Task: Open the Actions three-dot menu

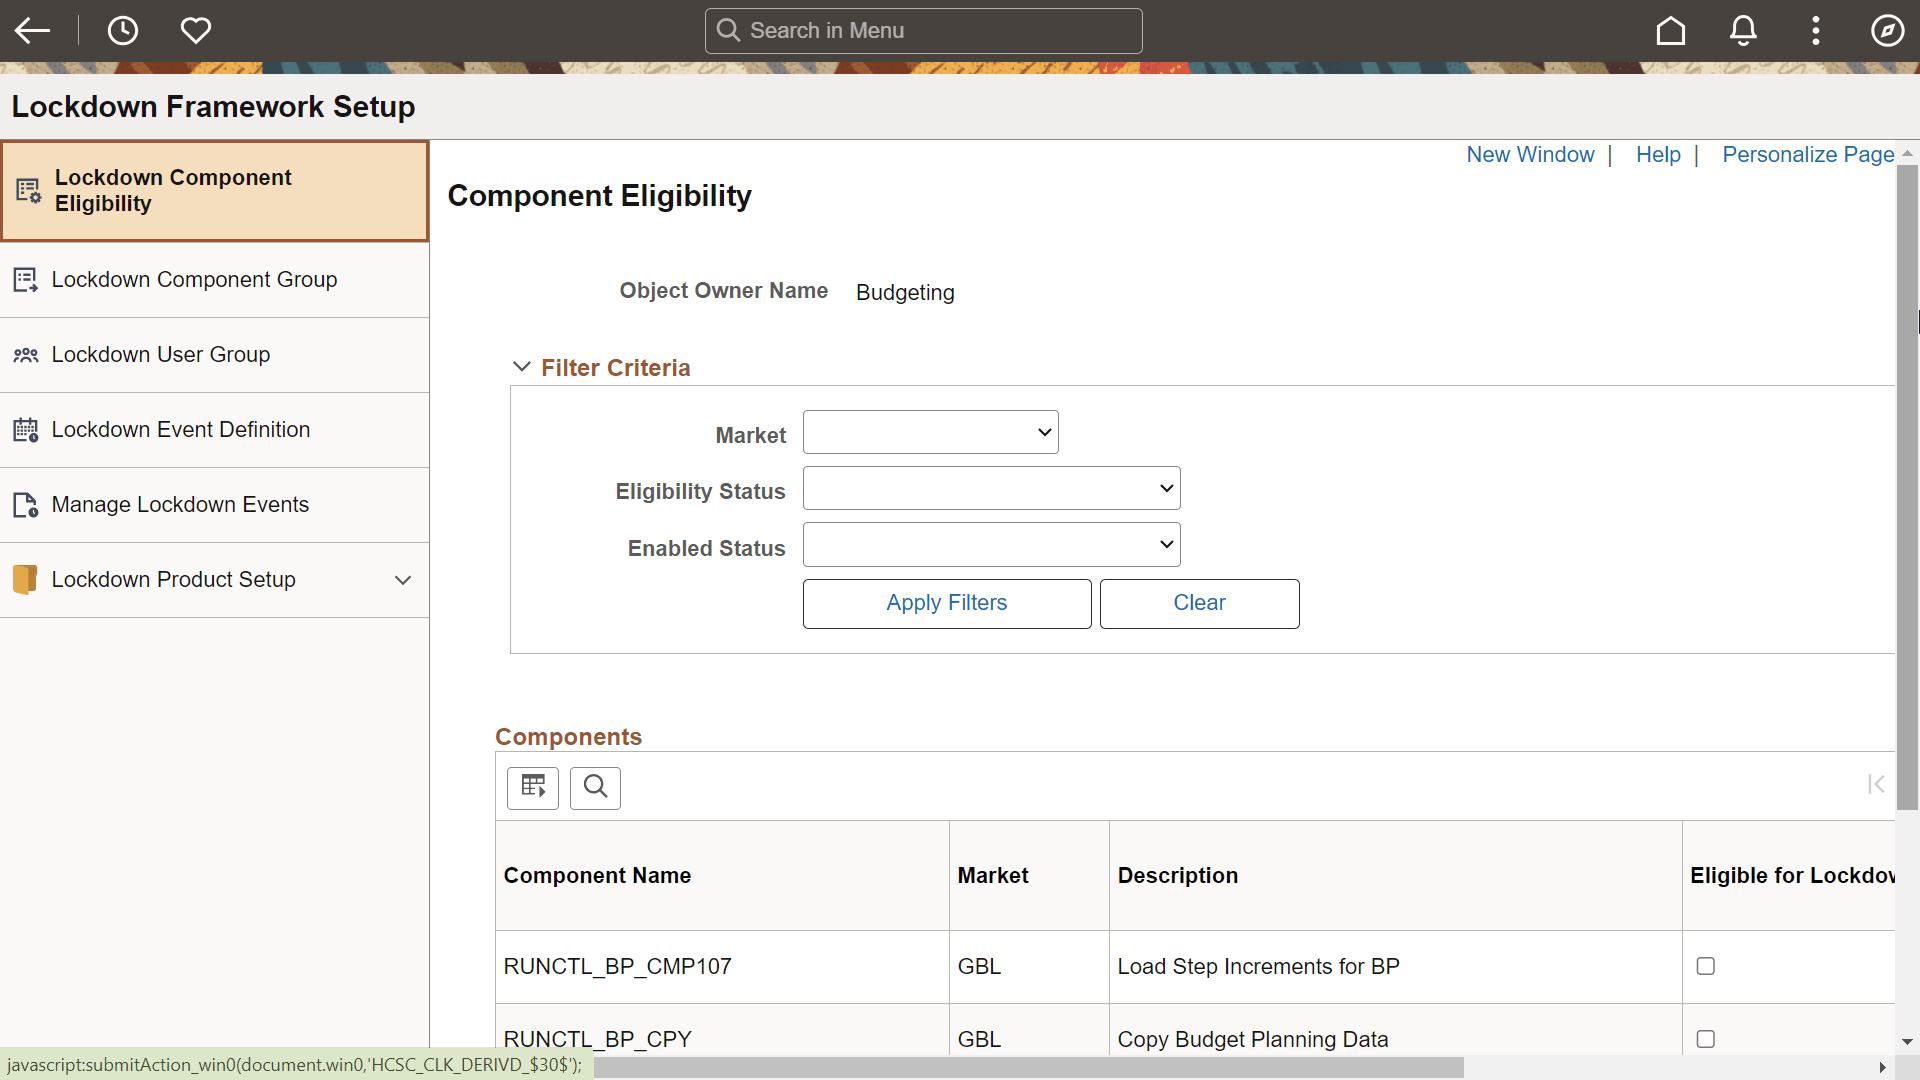Action: click(1816, 30)
